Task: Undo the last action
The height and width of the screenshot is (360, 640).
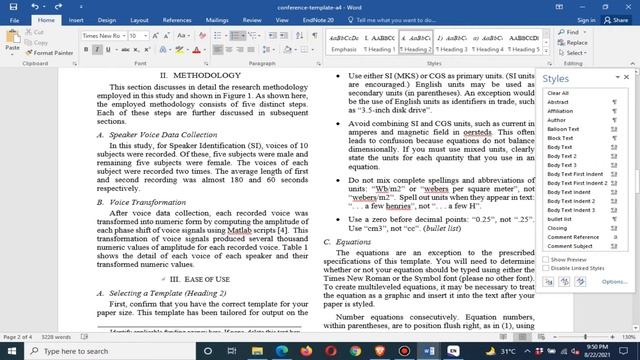Action: [x=35, y=7]
